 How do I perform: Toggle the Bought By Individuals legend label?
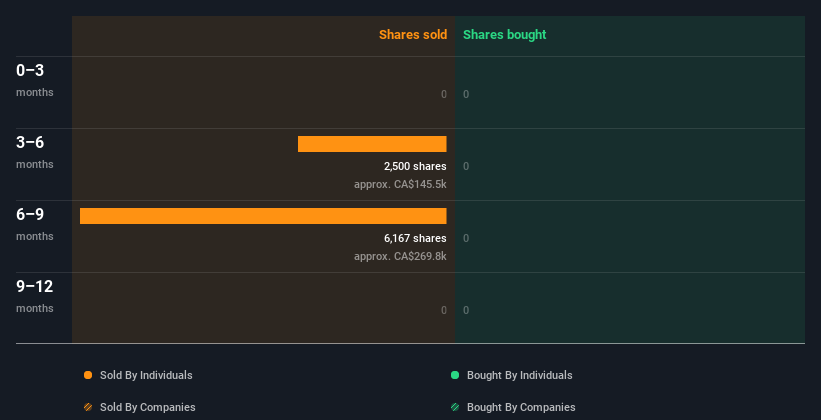(x=519, y=375)
